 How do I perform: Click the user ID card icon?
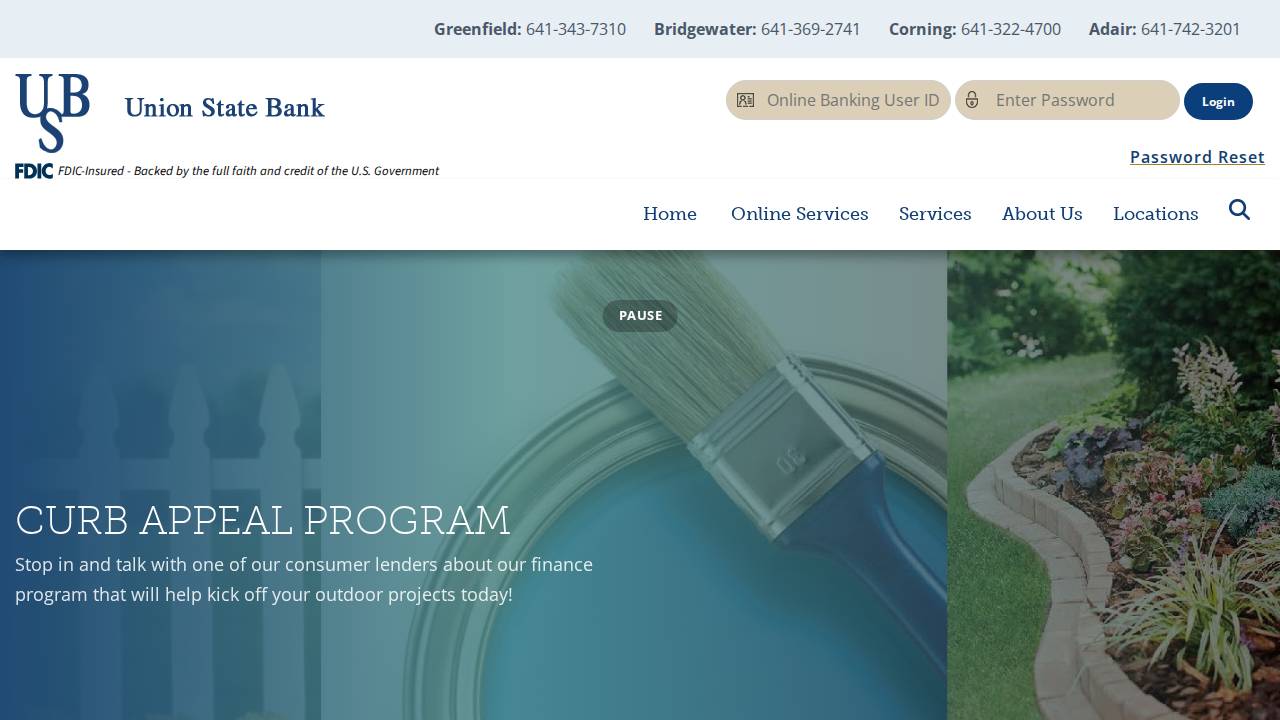pyautogui.click(x=745, y=100)
